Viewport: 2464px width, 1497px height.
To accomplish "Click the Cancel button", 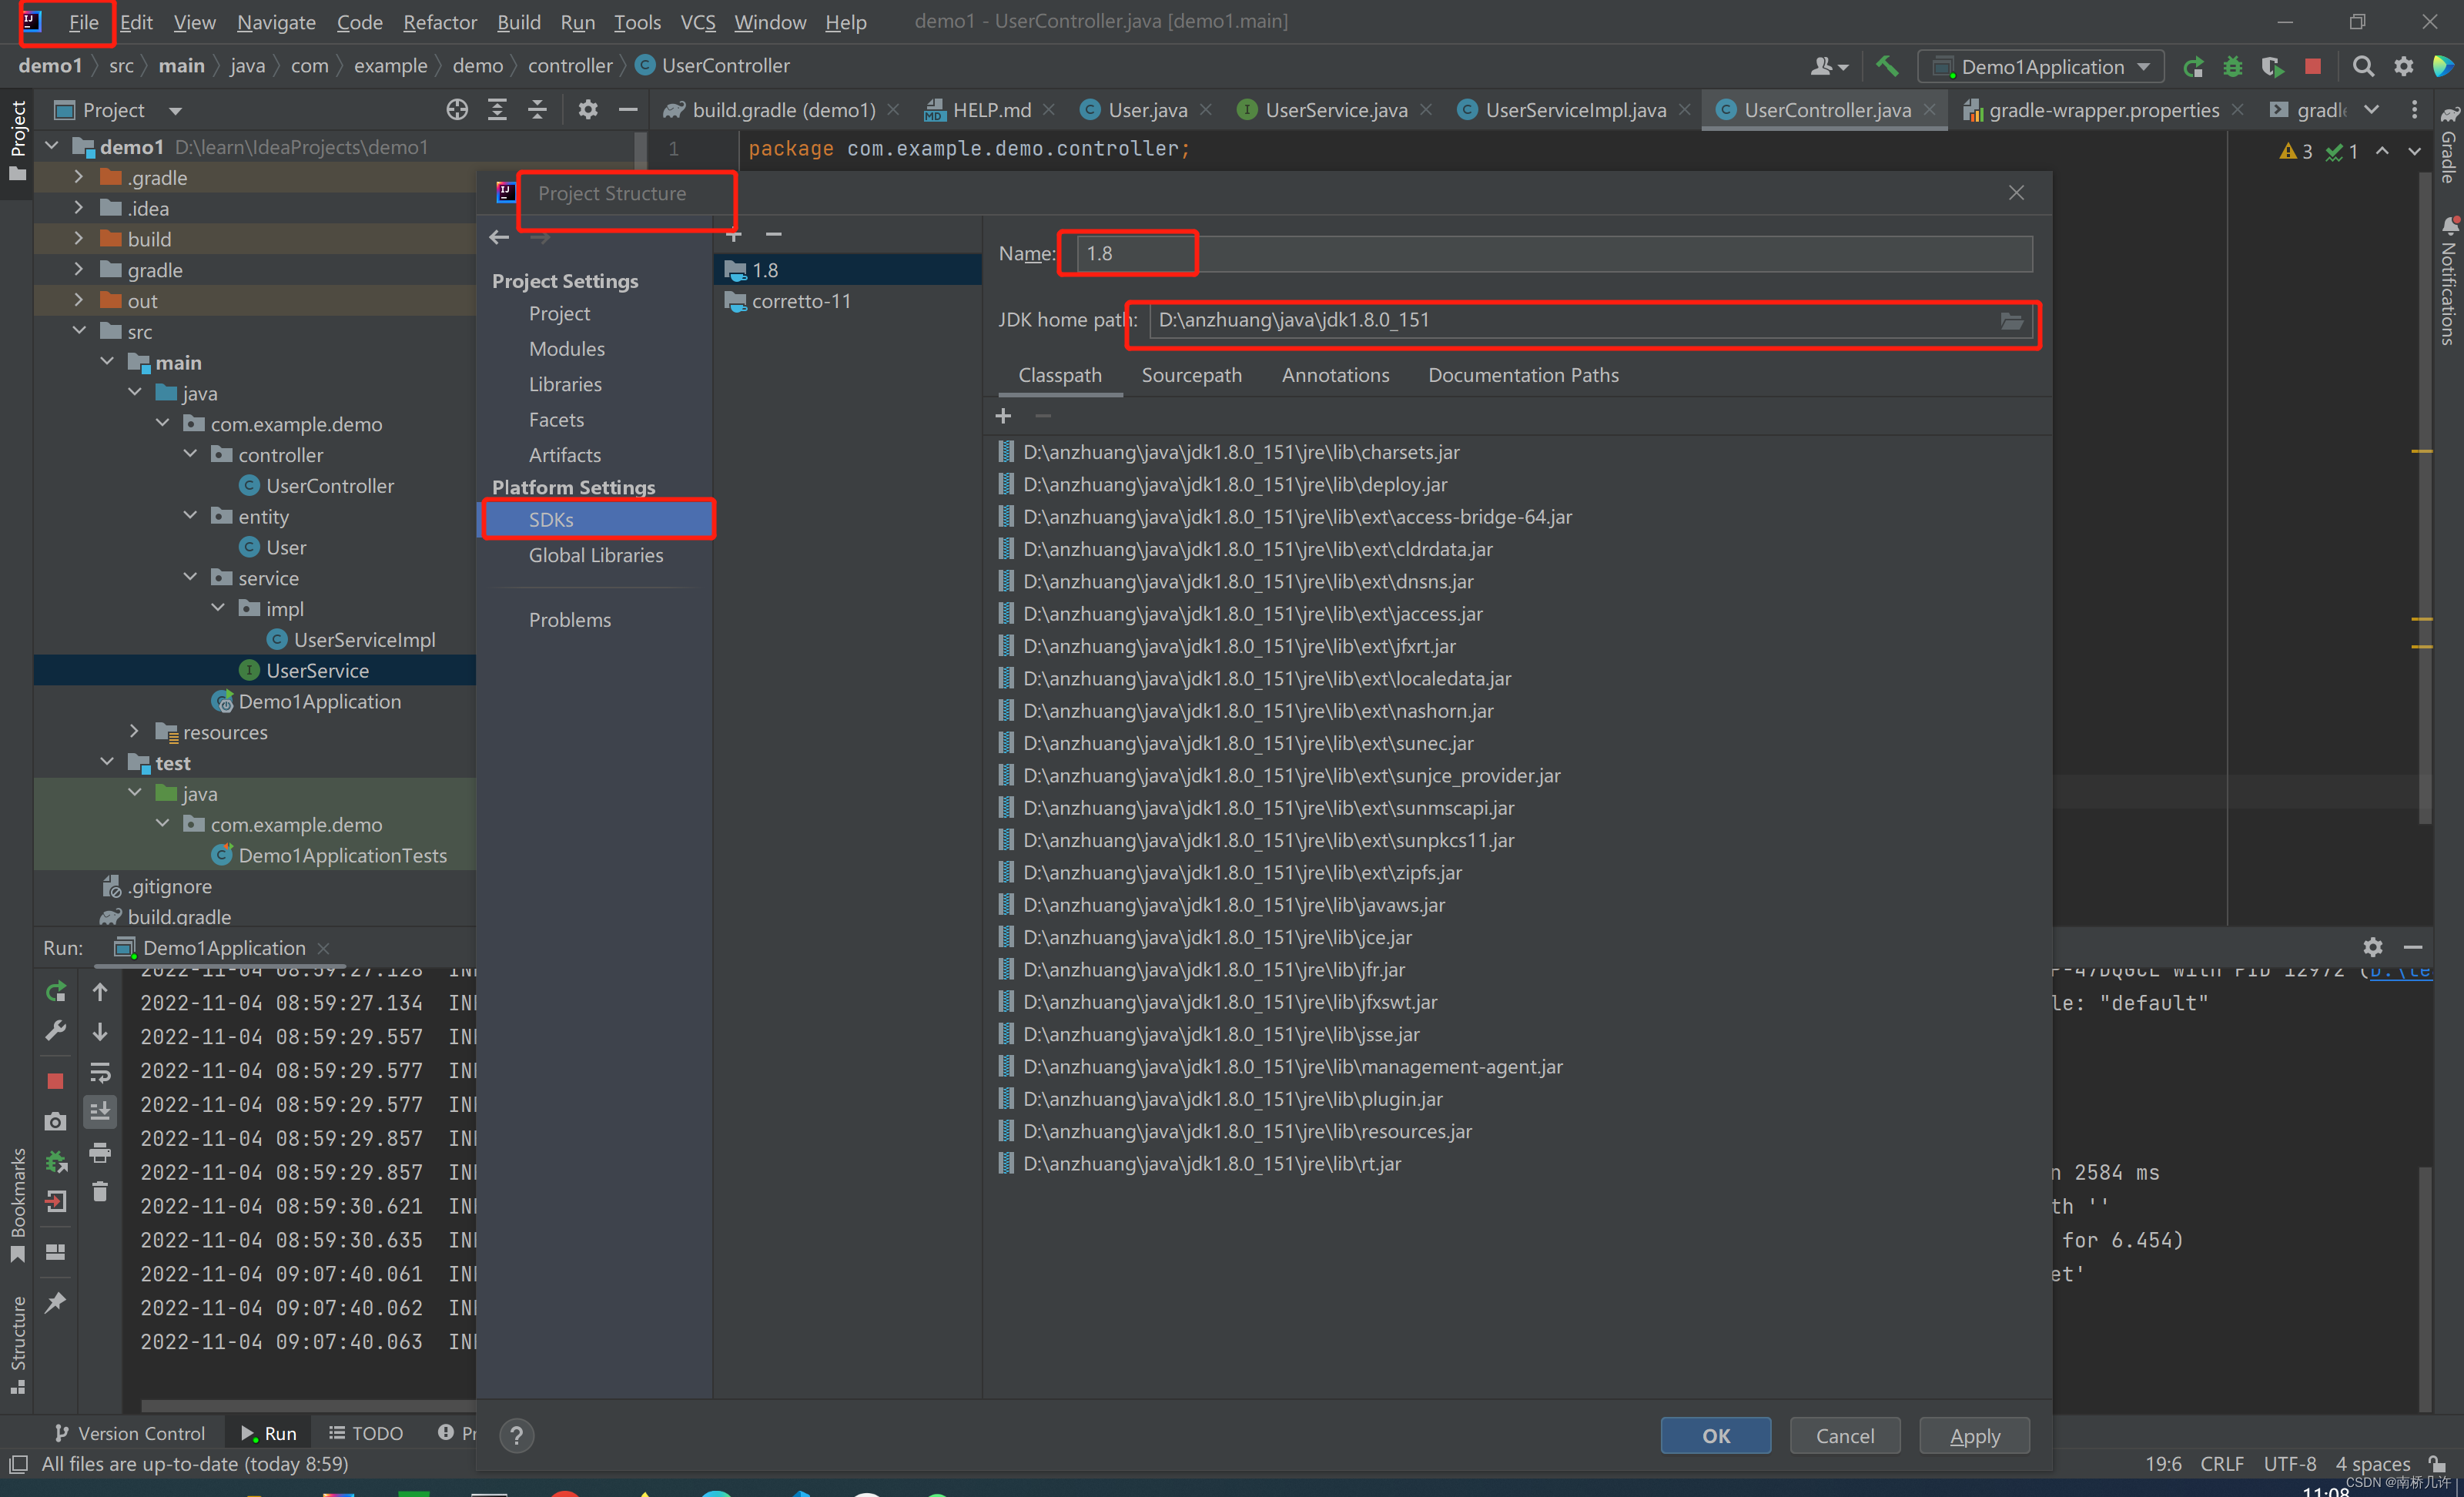I will (x=1844, y=1435).
